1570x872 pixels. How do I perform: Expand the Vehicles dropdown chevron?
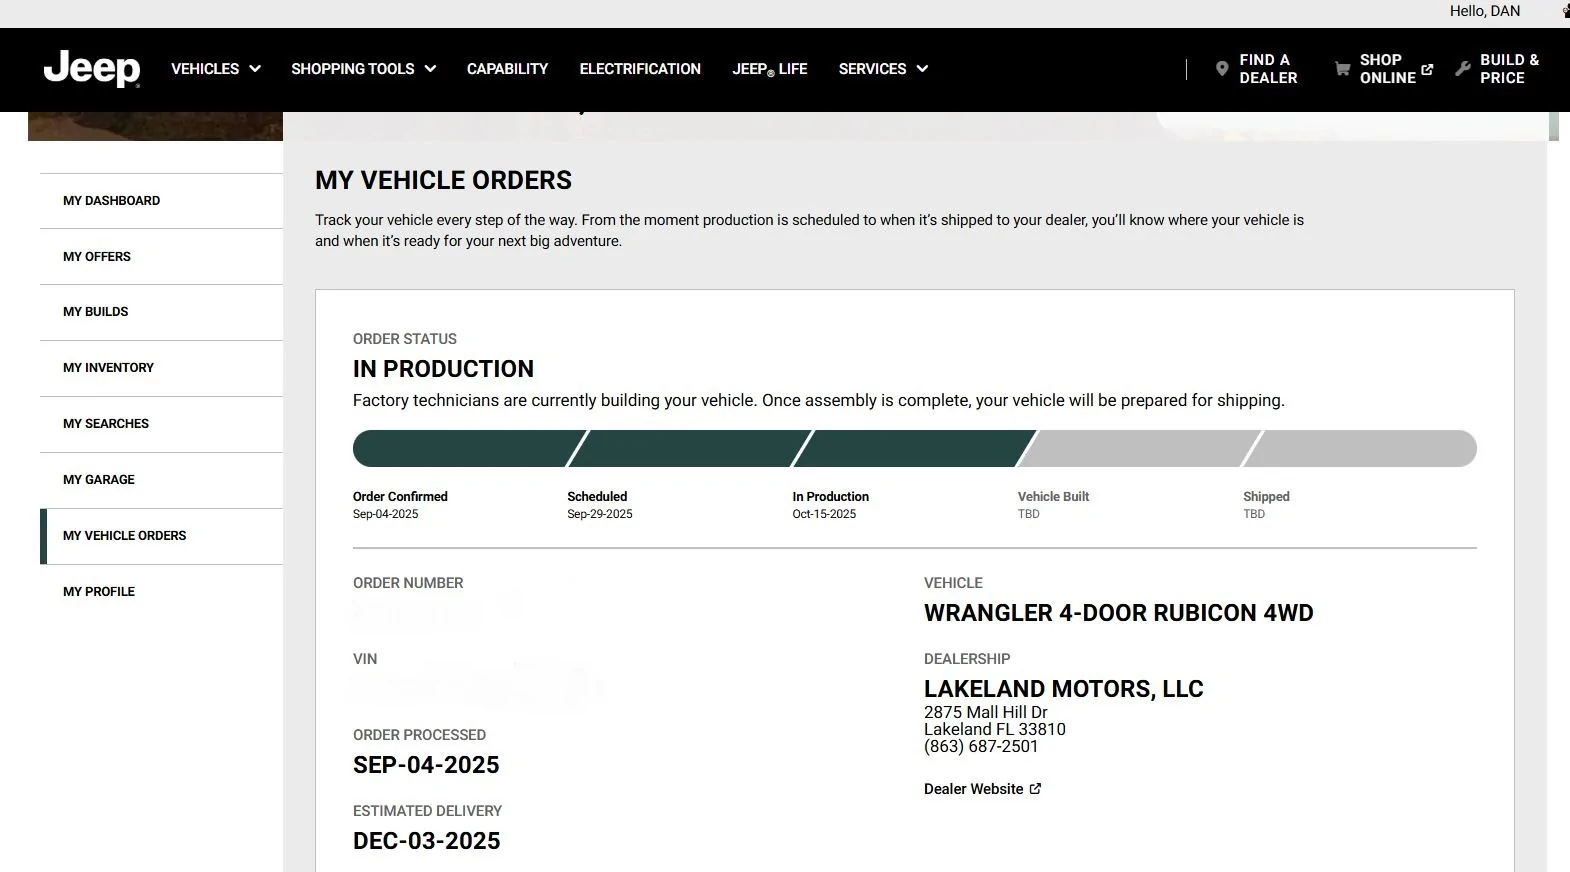255,69
